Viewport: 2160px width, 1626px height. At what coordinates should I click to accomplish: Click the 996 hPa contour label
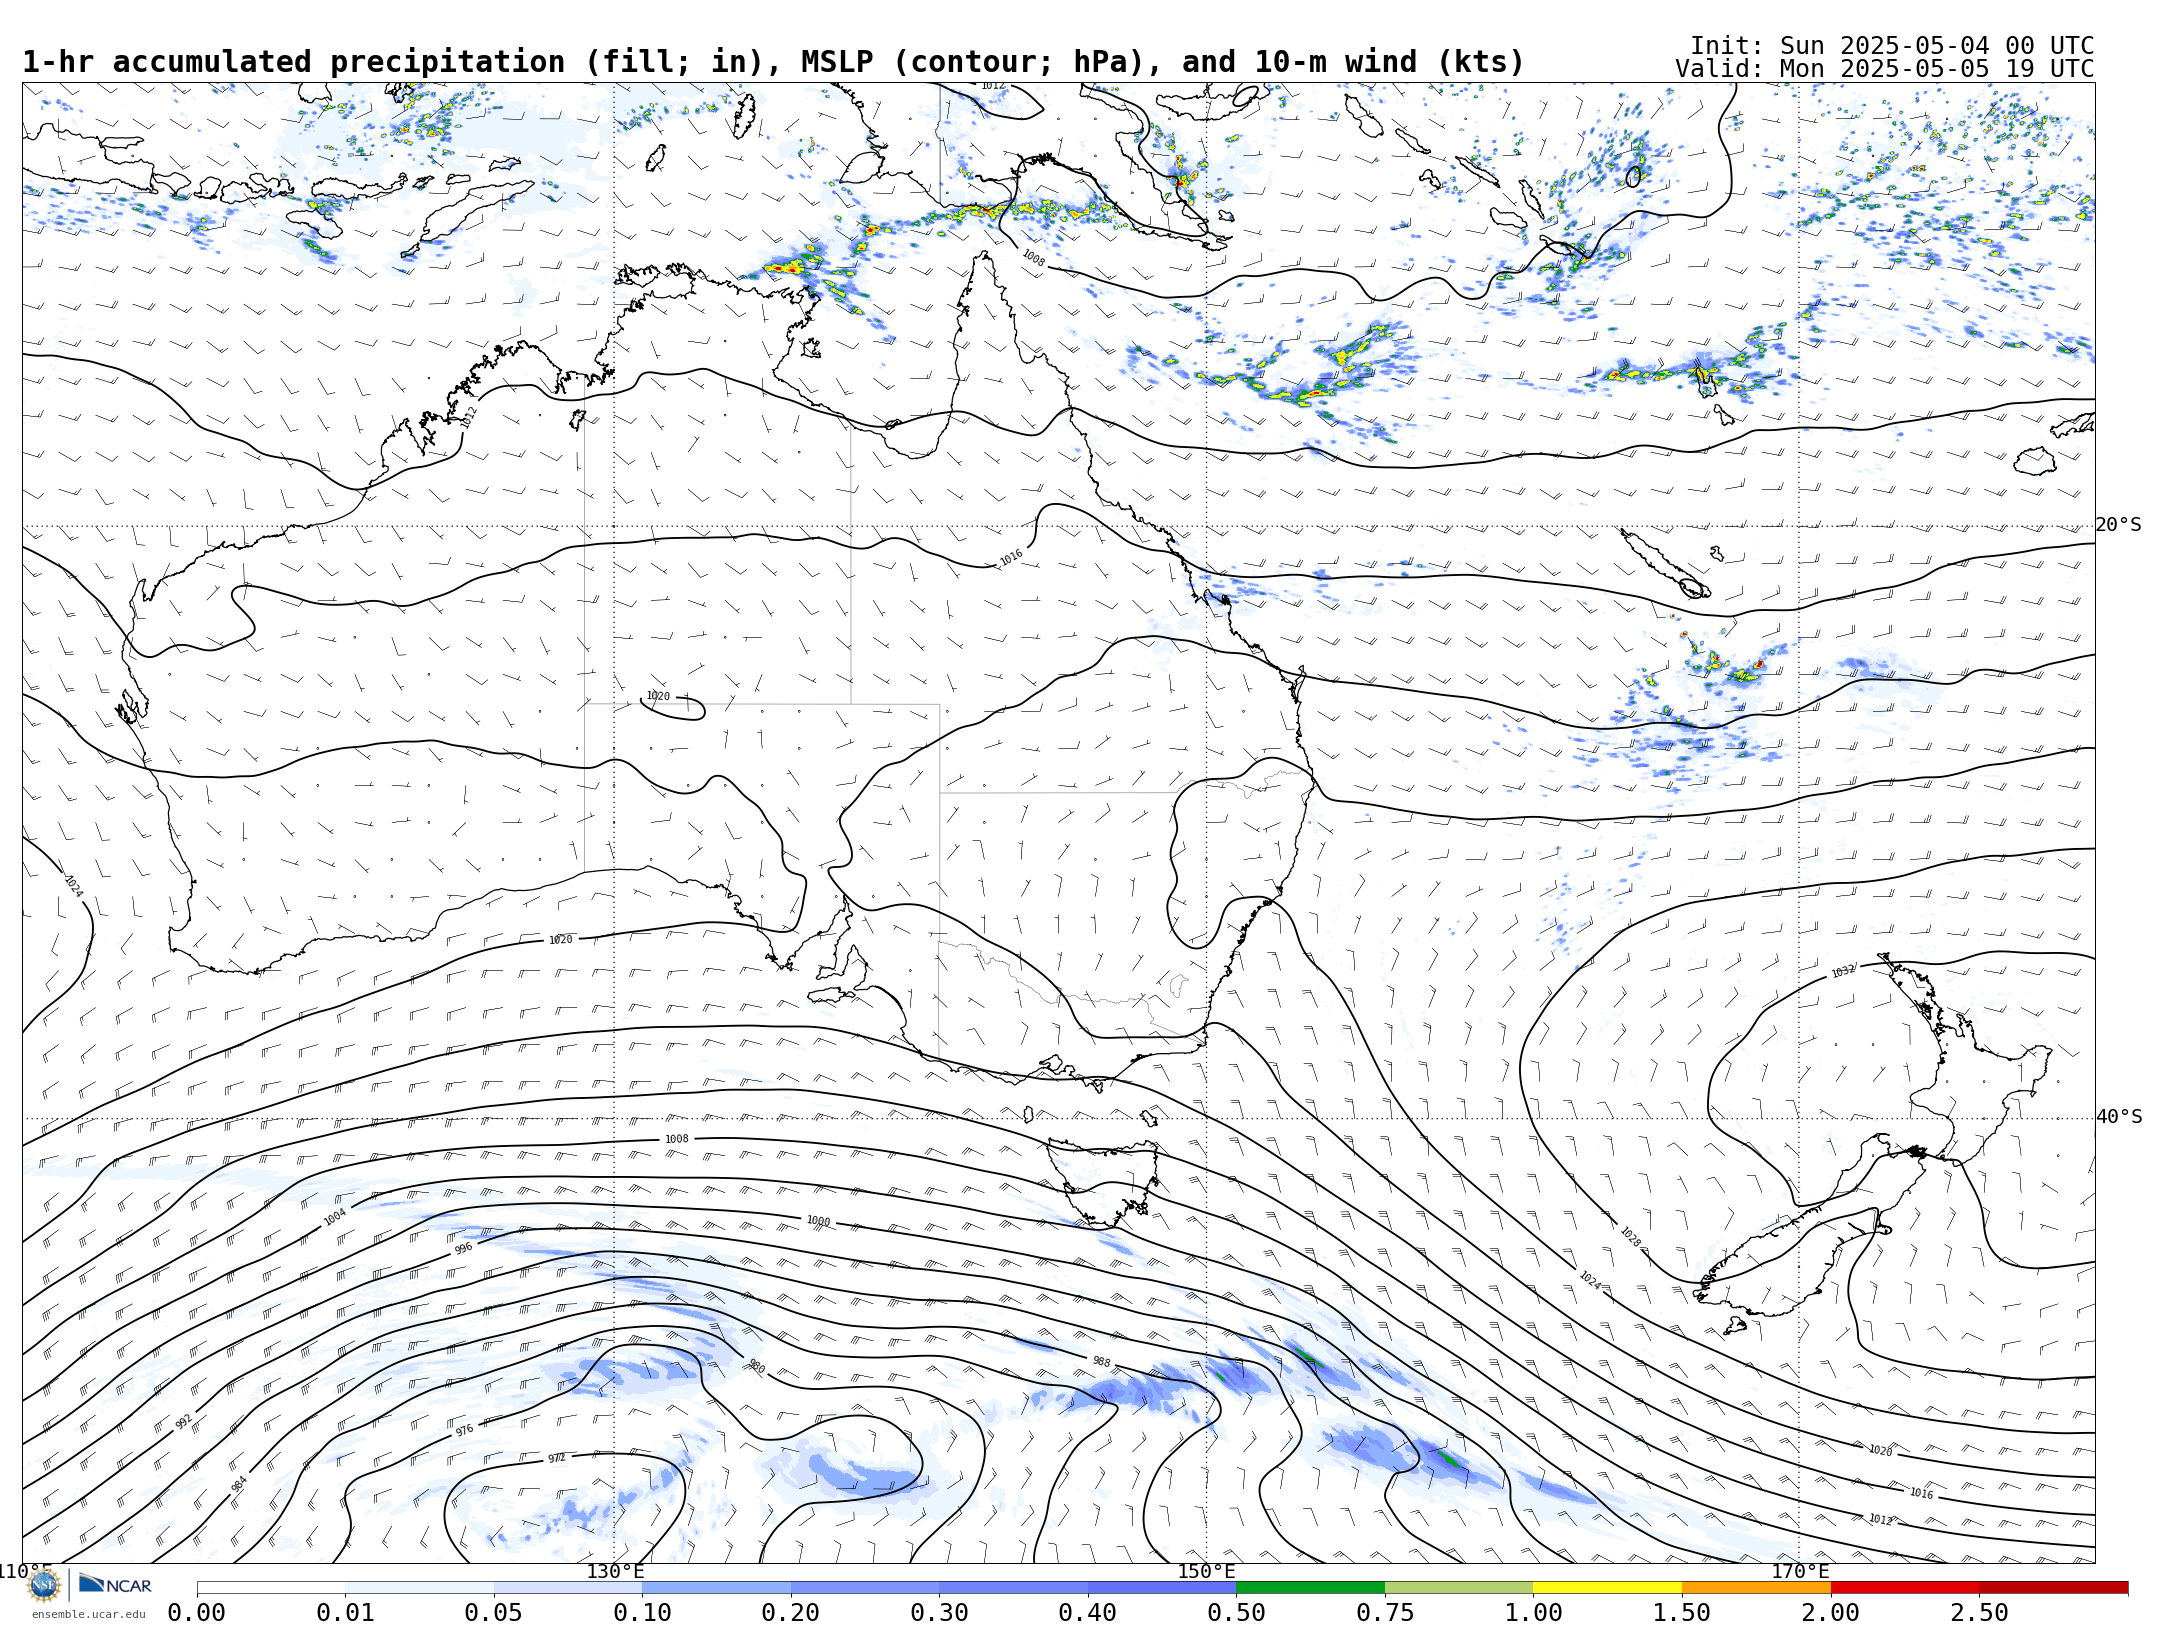tap(464, 1249)
